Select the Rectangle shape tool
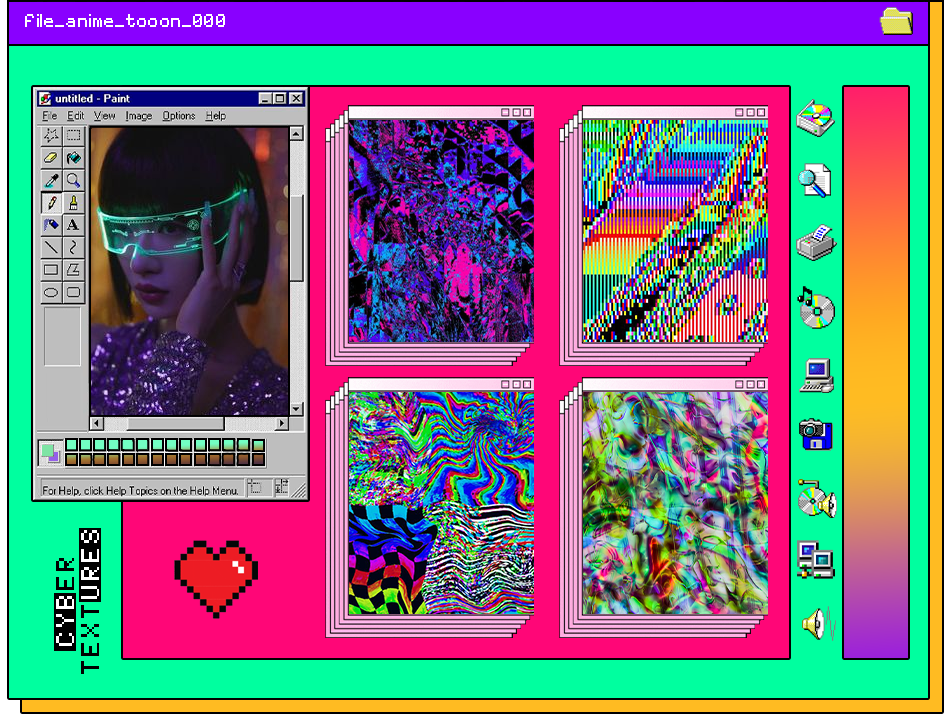 (51, 270)
